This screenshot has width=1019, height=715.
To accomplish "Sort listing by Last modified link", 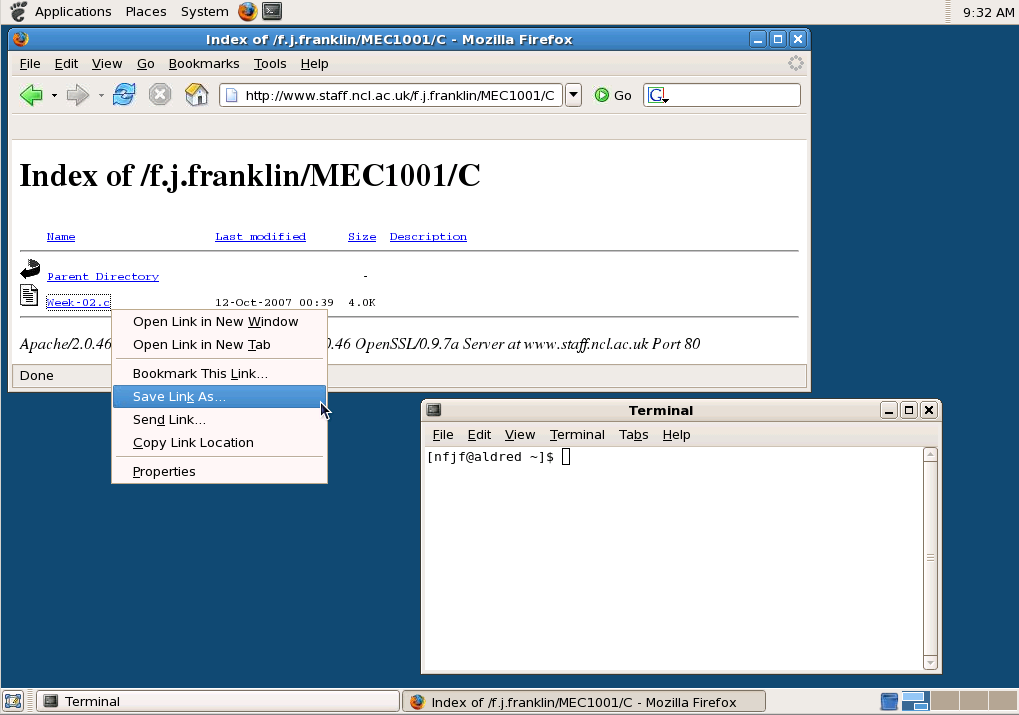I will pos(260,237).
